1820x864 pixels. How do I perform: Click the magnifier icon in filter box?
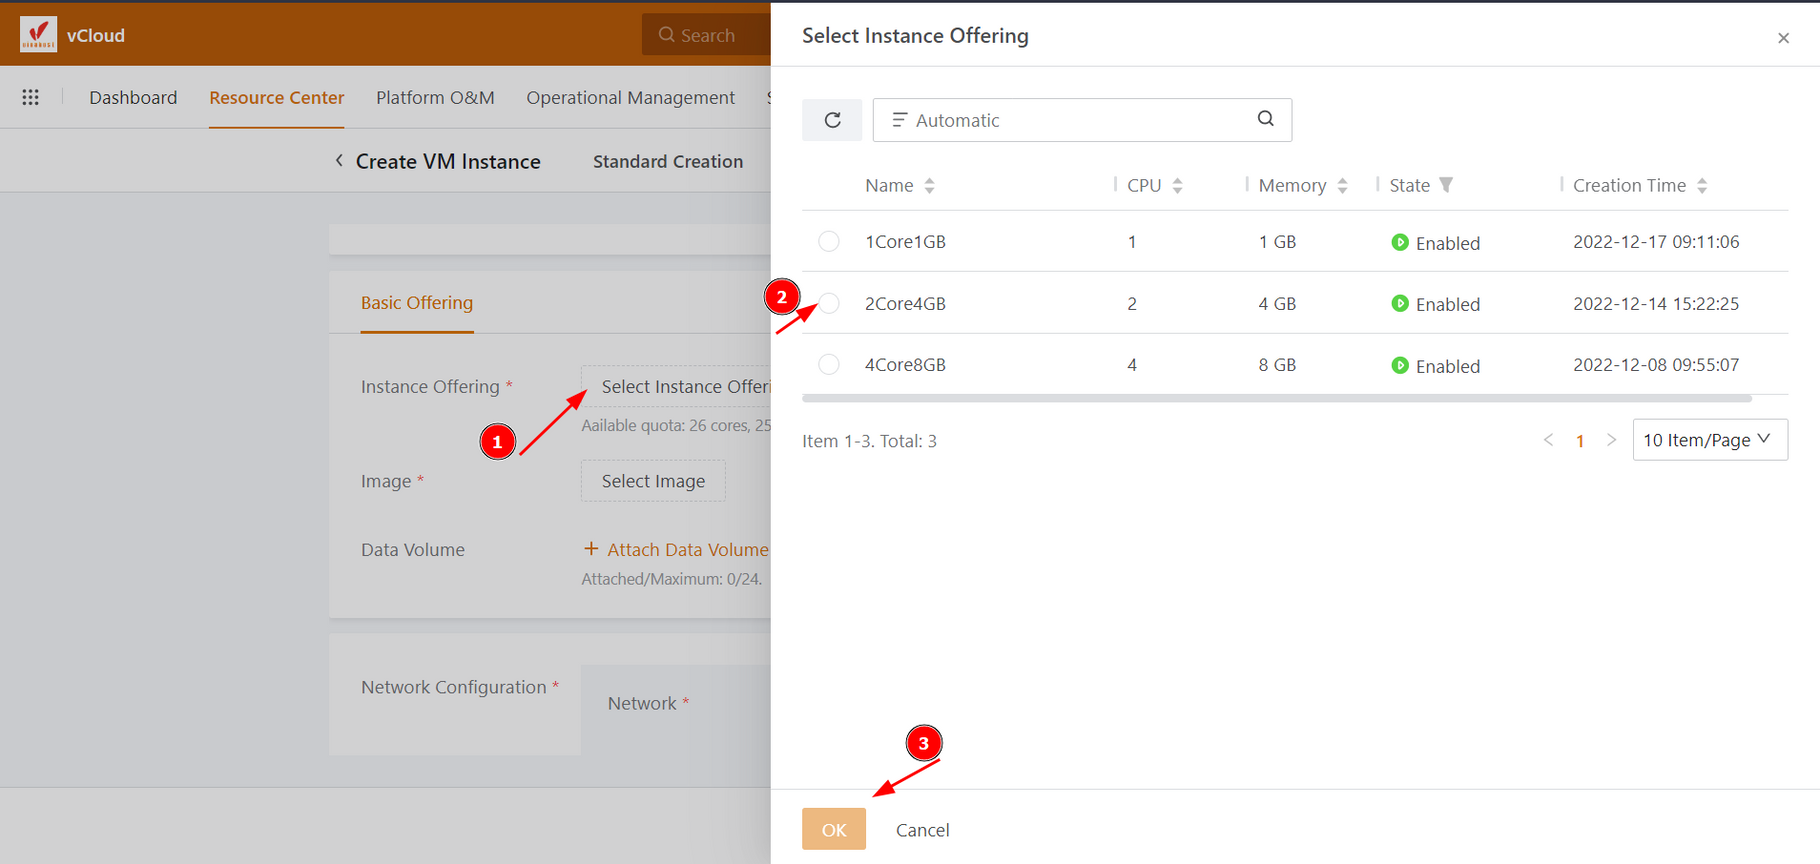tap(1265, 119)
